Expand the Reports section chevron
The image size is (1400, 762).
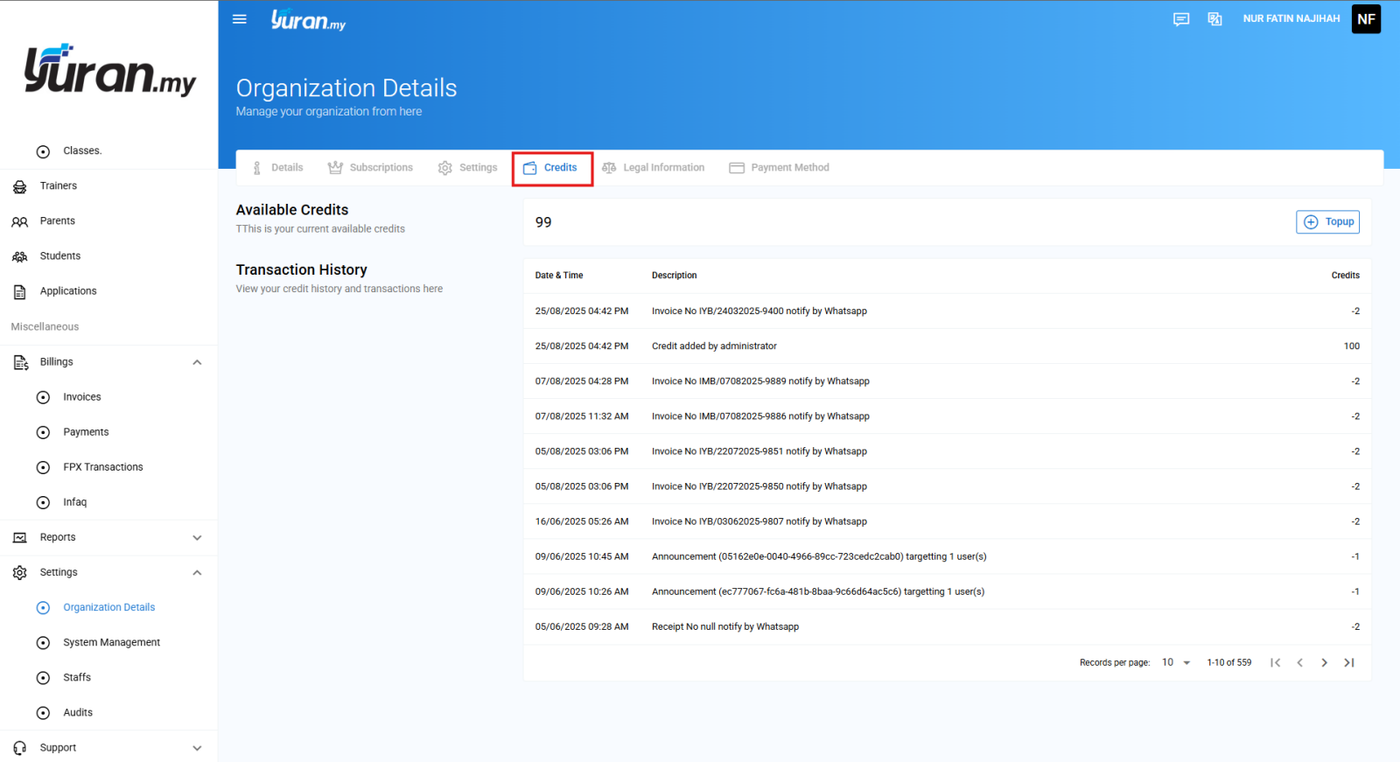click(197, 537)
